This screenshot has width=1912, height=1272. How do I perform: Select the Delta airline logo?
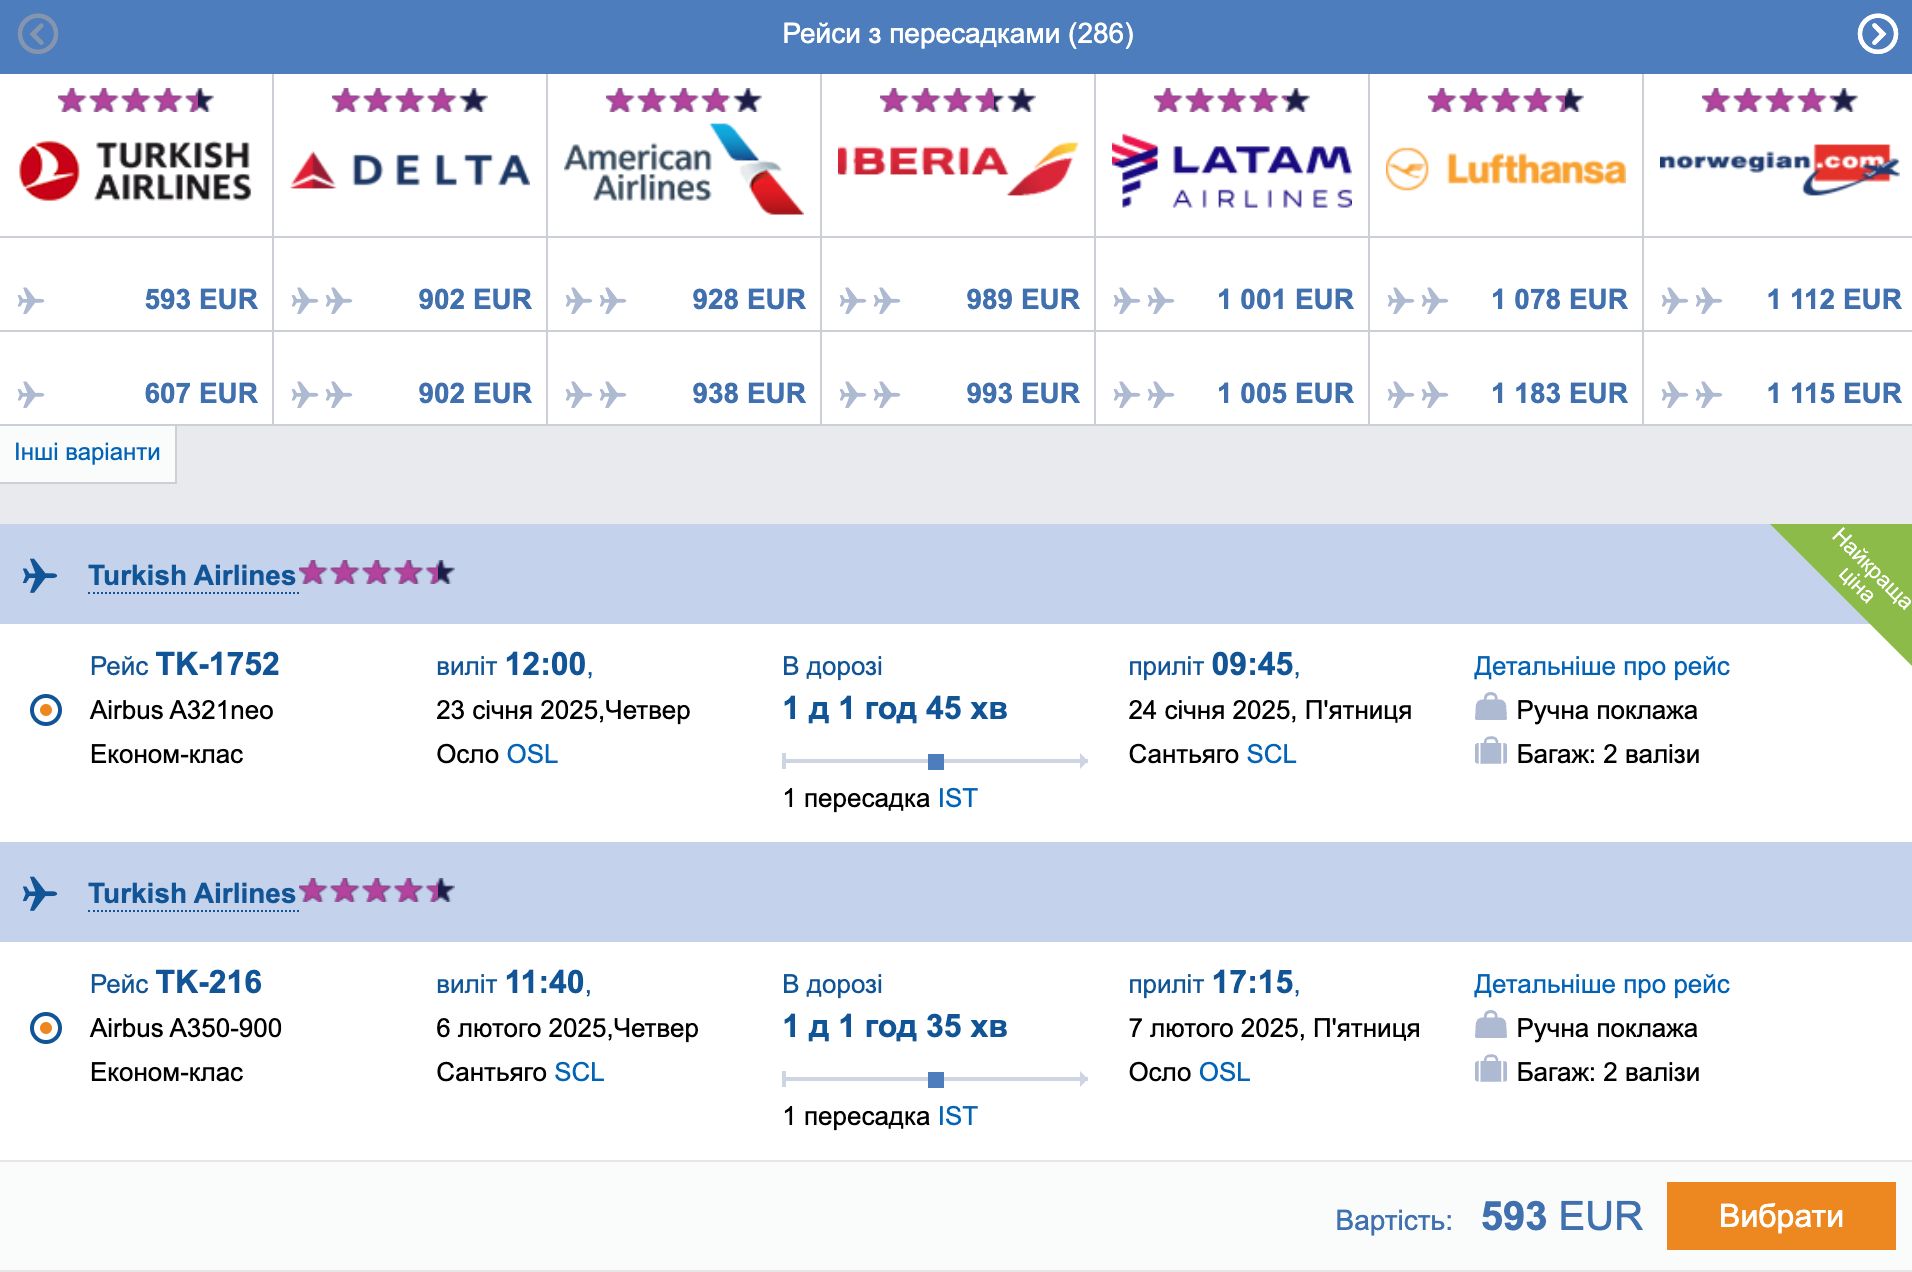click(x=410, y=170)
